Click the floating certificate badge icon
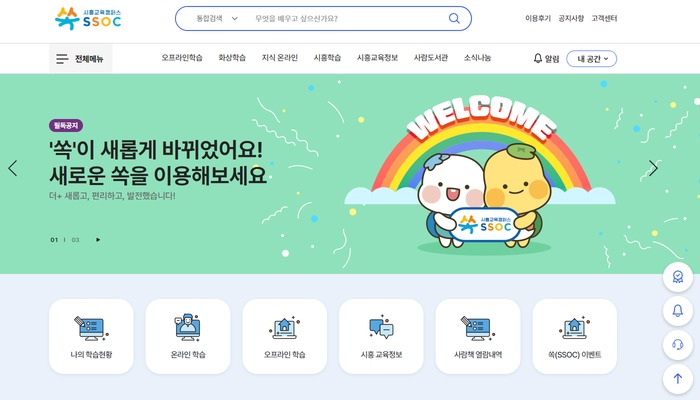Viewport: 700px width, 400px height. [678, 277]
